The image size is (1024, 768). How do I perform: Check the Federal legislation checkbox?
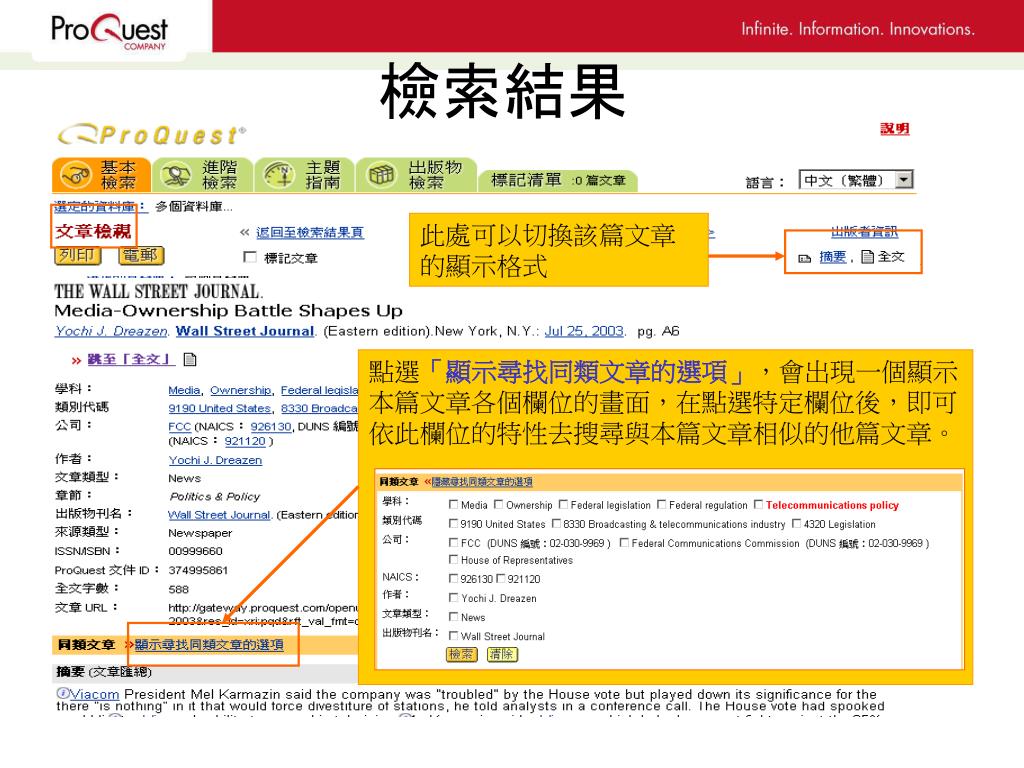[x=563, y=504]
